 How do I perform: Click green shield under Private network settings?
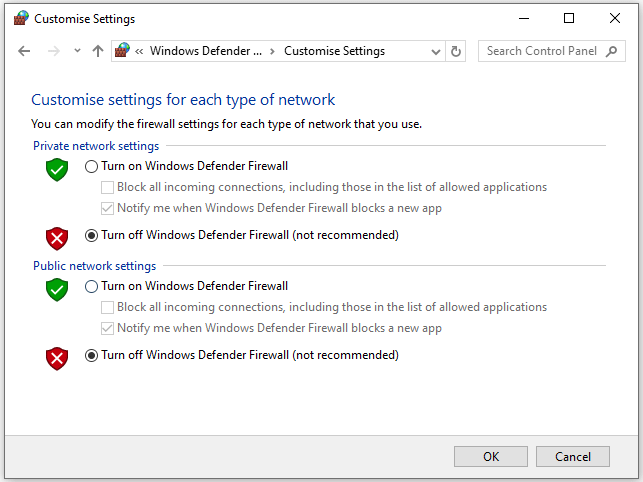tap(57, 169)
